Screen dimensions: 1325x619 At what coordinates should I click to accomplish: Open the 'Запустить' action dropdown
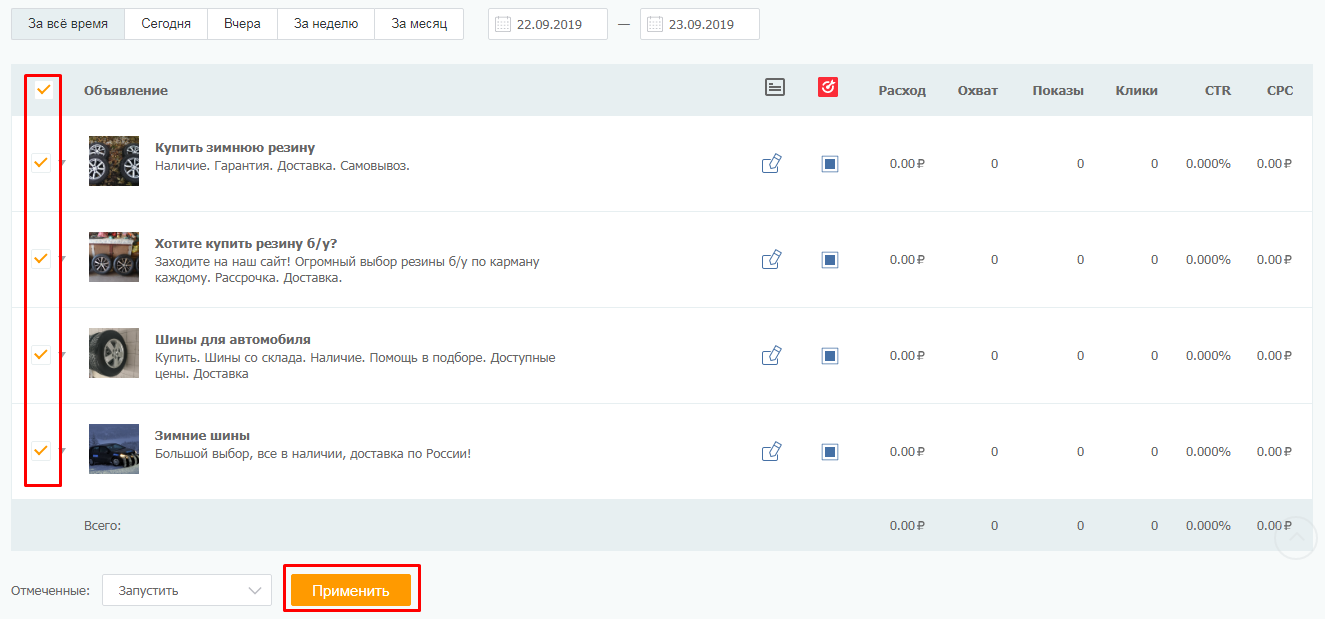pos(188,590)
